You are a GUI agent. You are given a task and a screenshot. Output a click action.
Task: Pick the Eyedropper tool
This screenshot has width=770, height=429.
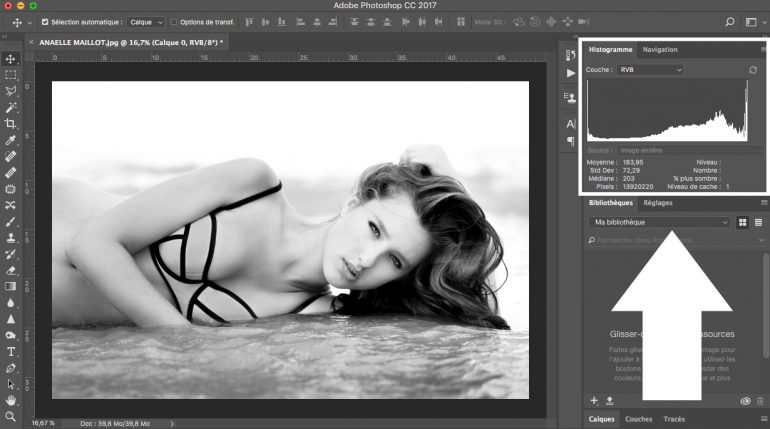click(x=11, y=140)
